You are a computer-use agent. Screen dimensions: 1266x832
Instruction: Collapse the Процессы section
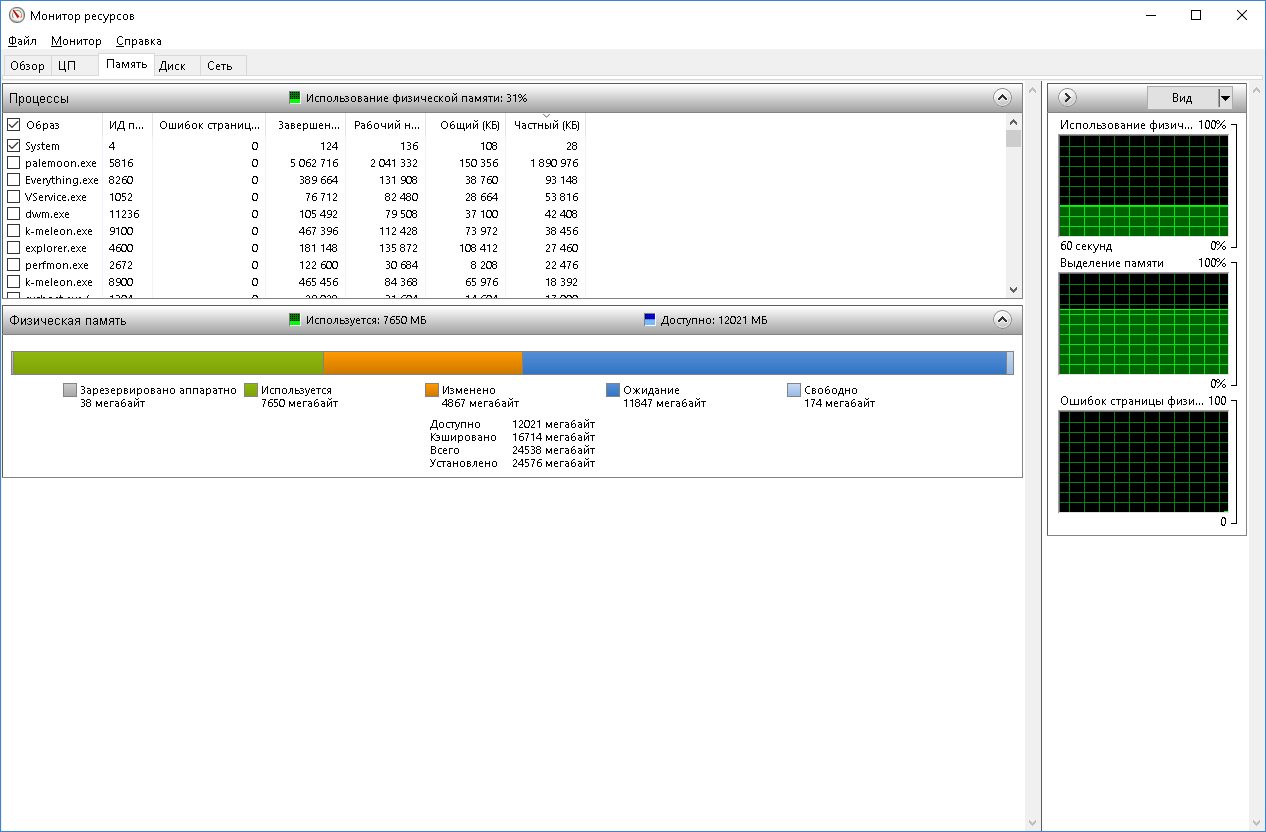coord(1002,98)
